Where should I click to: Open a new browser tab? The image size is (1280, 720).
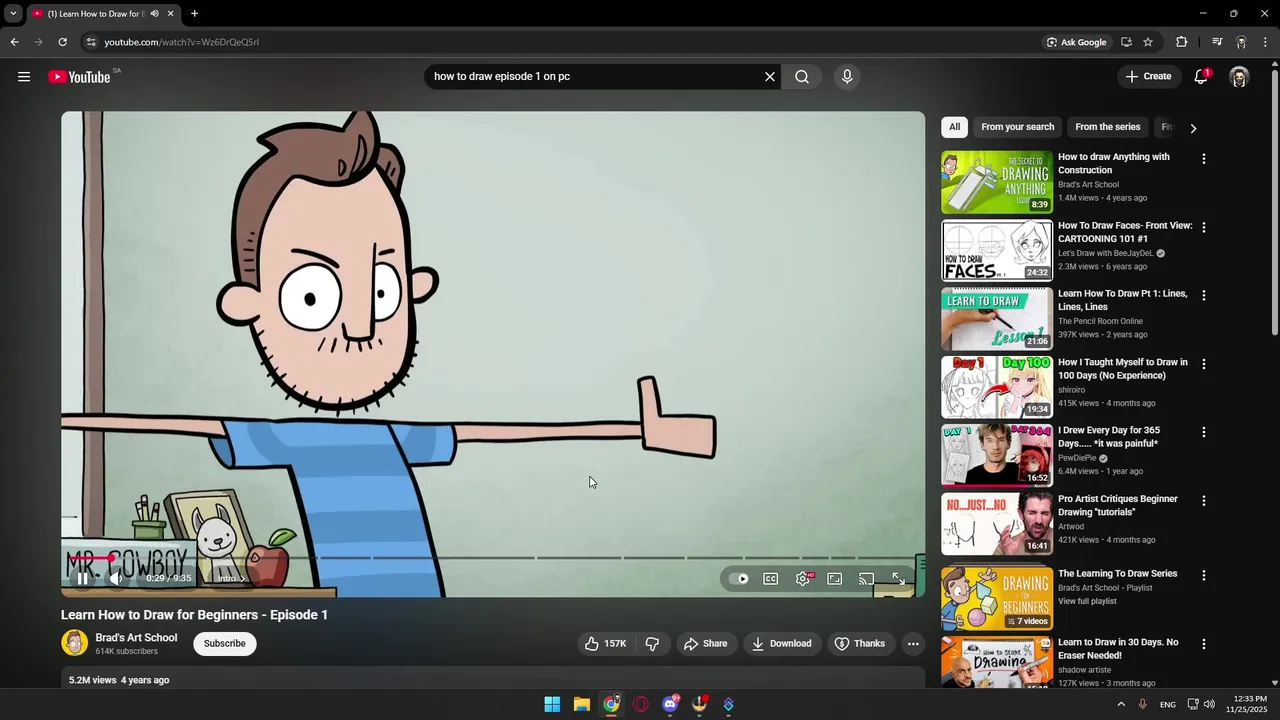(194, 14)
